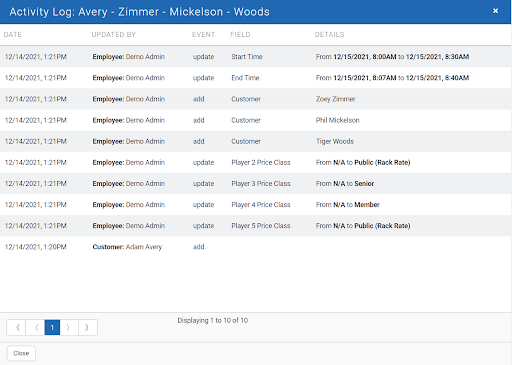Go to last page arrow
This screenshot has width=512, height=365.
coord(88,327)
